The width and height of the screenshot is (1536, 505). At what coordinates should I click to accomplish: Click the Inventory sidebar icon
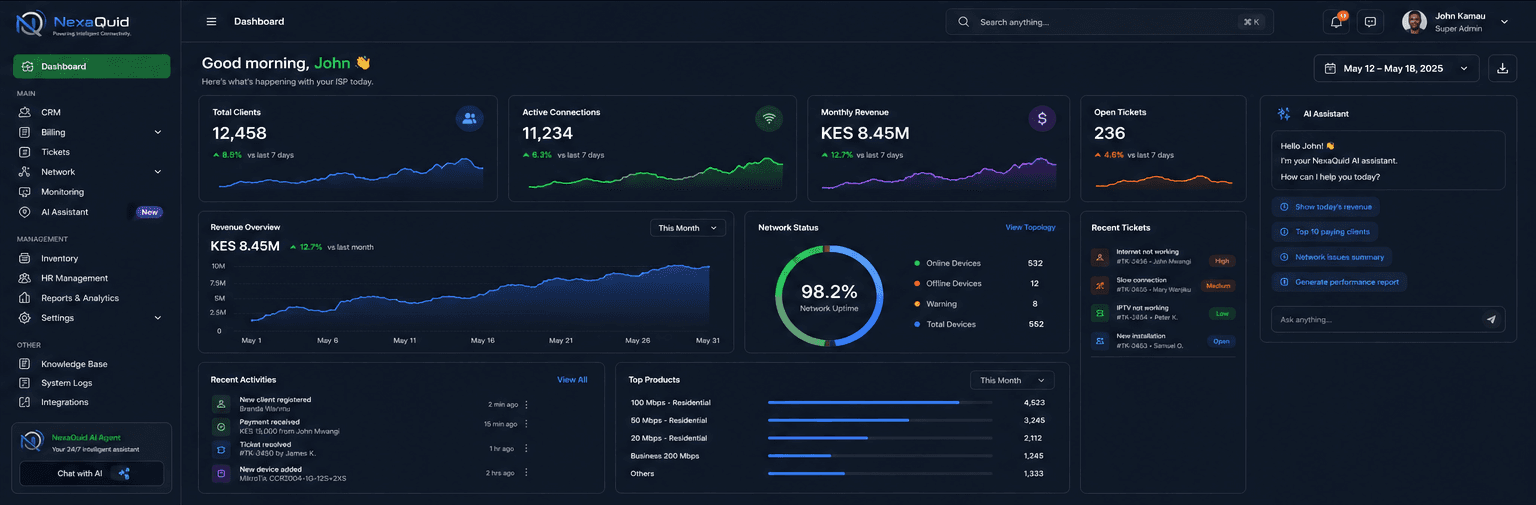pyautogui.click(x=24, y=258)
